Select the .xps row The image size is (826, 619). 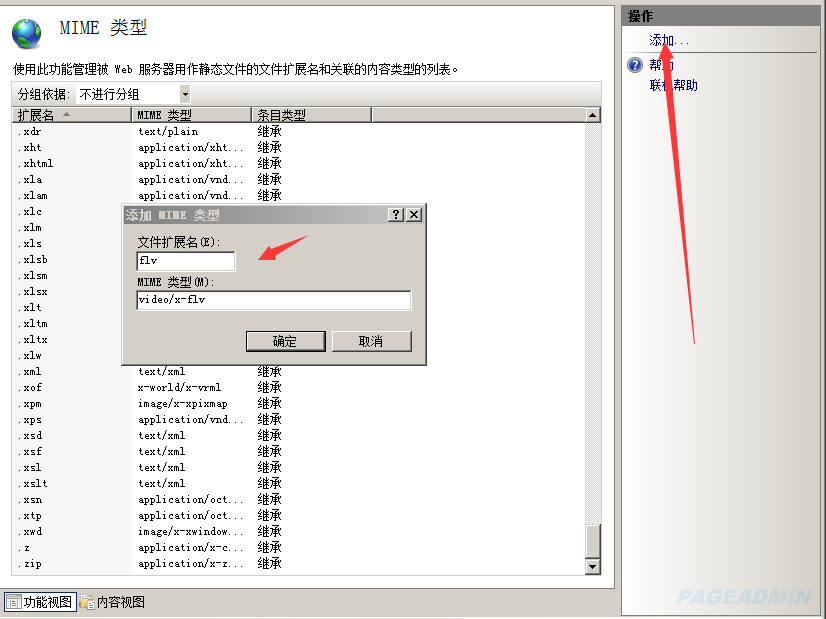(298, 420)
